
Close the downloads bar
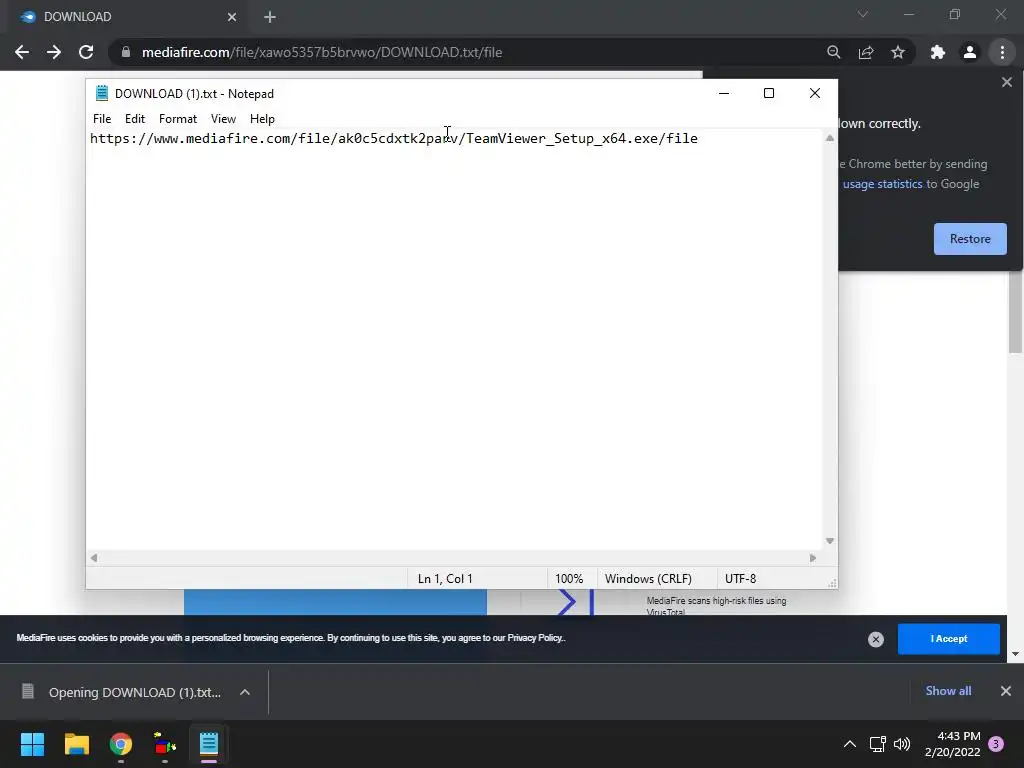(x=1006, y=691)
